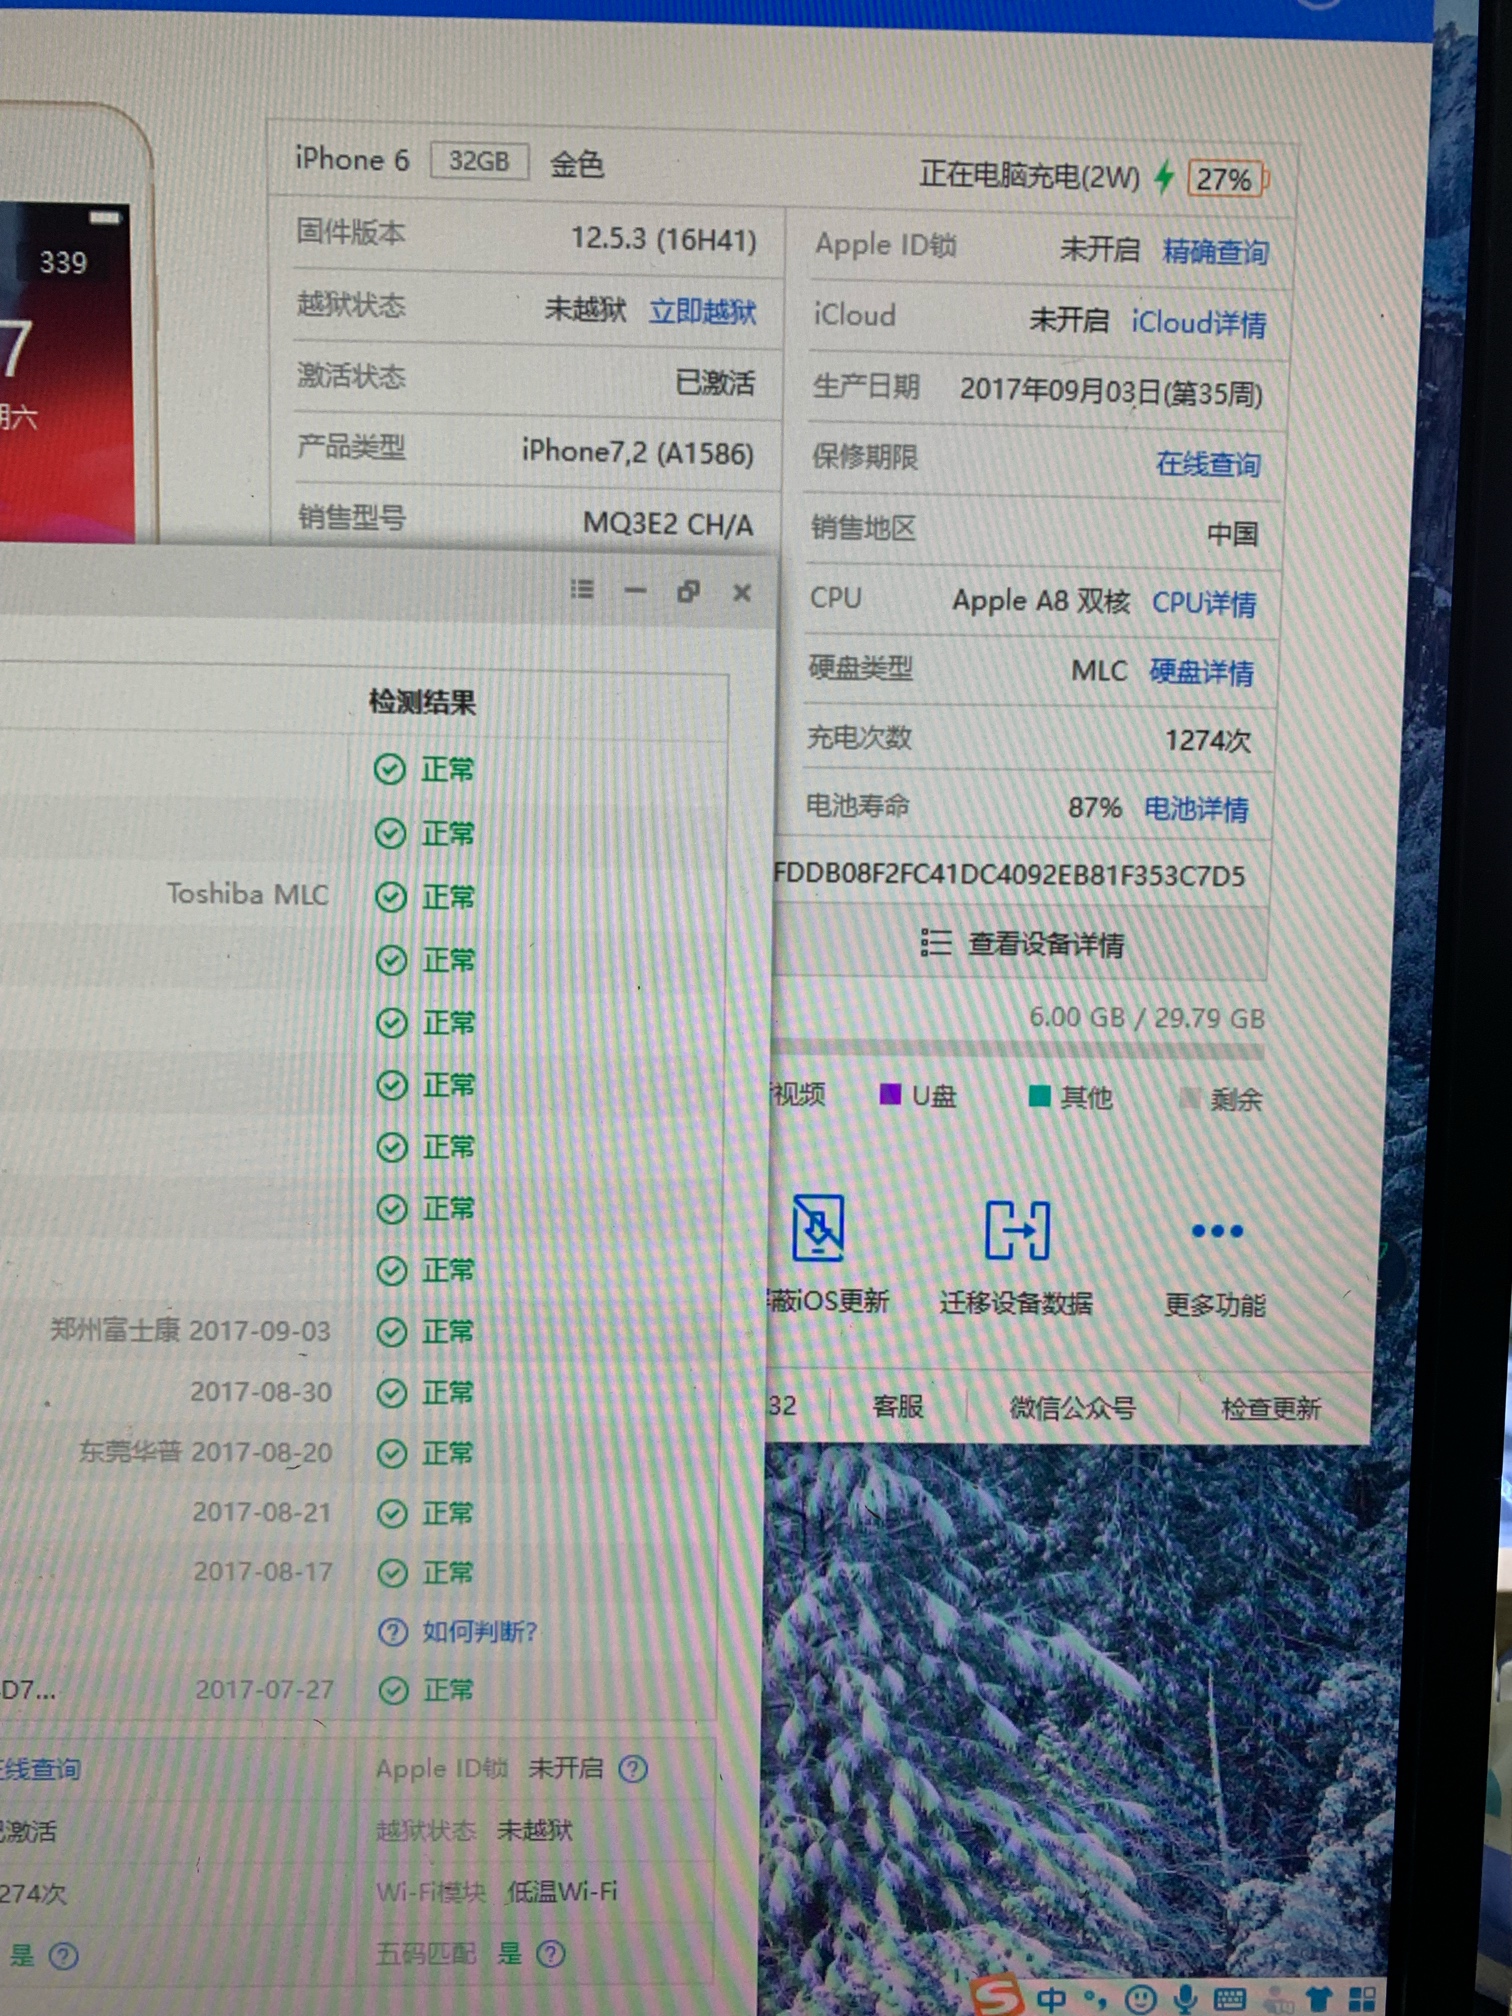1512x2016 pixels.
Task: Click the 立即越狱 jailbreak link
Action: click(x=703, y=312)
